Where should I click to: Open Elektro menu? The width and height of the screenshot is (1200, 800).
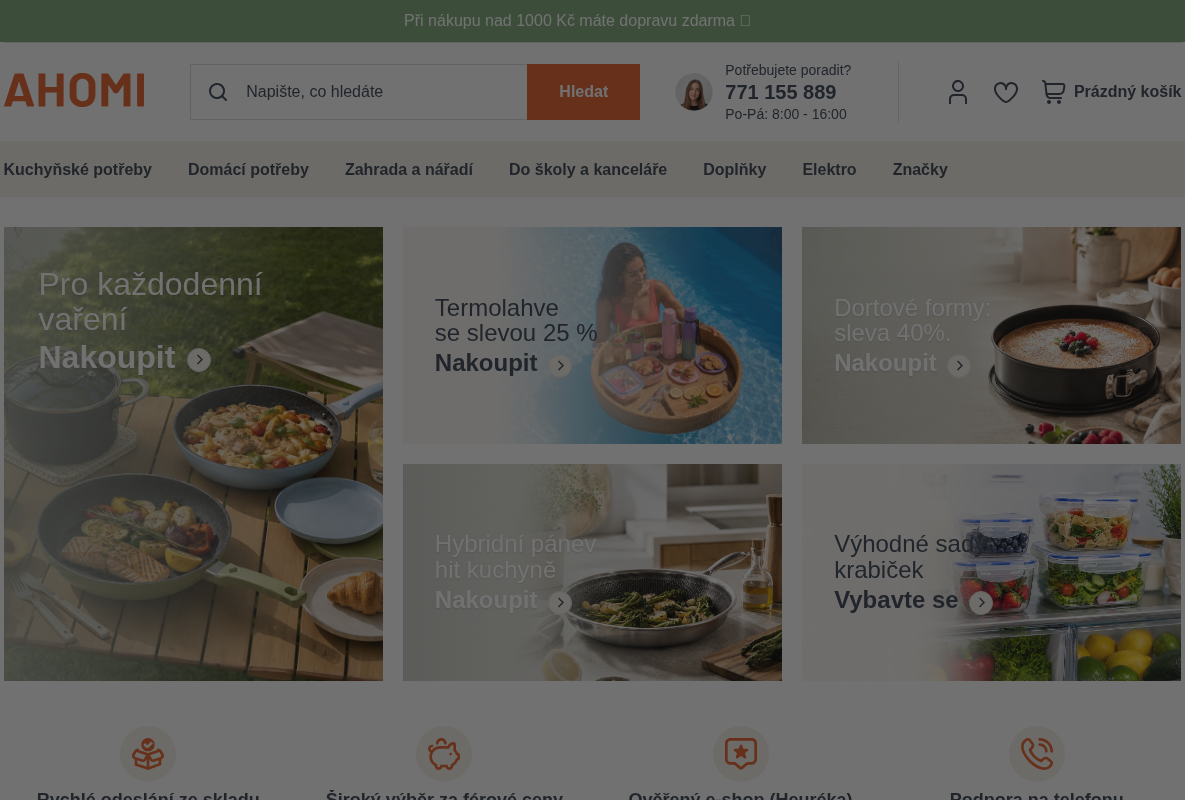coord(829,170)
